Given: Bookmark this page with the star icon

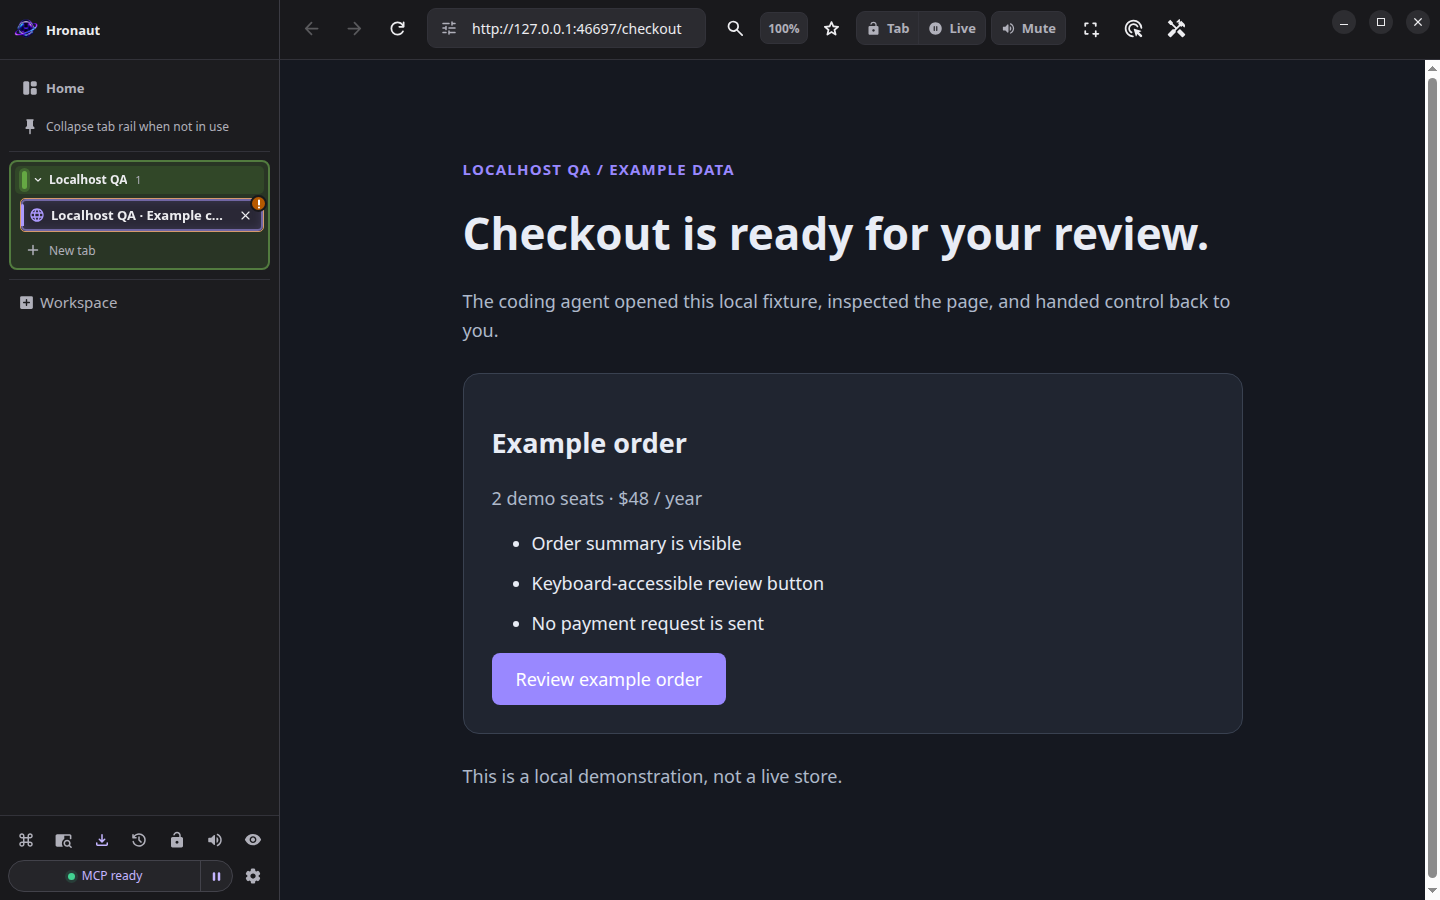Looking at the screenshot, I should tap(831, 28).
